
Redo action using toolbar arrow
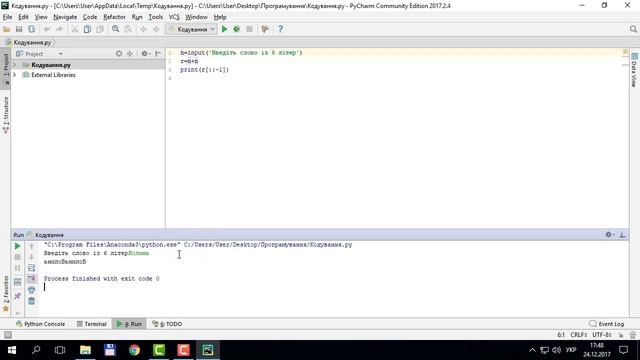[x=59, y=29]
